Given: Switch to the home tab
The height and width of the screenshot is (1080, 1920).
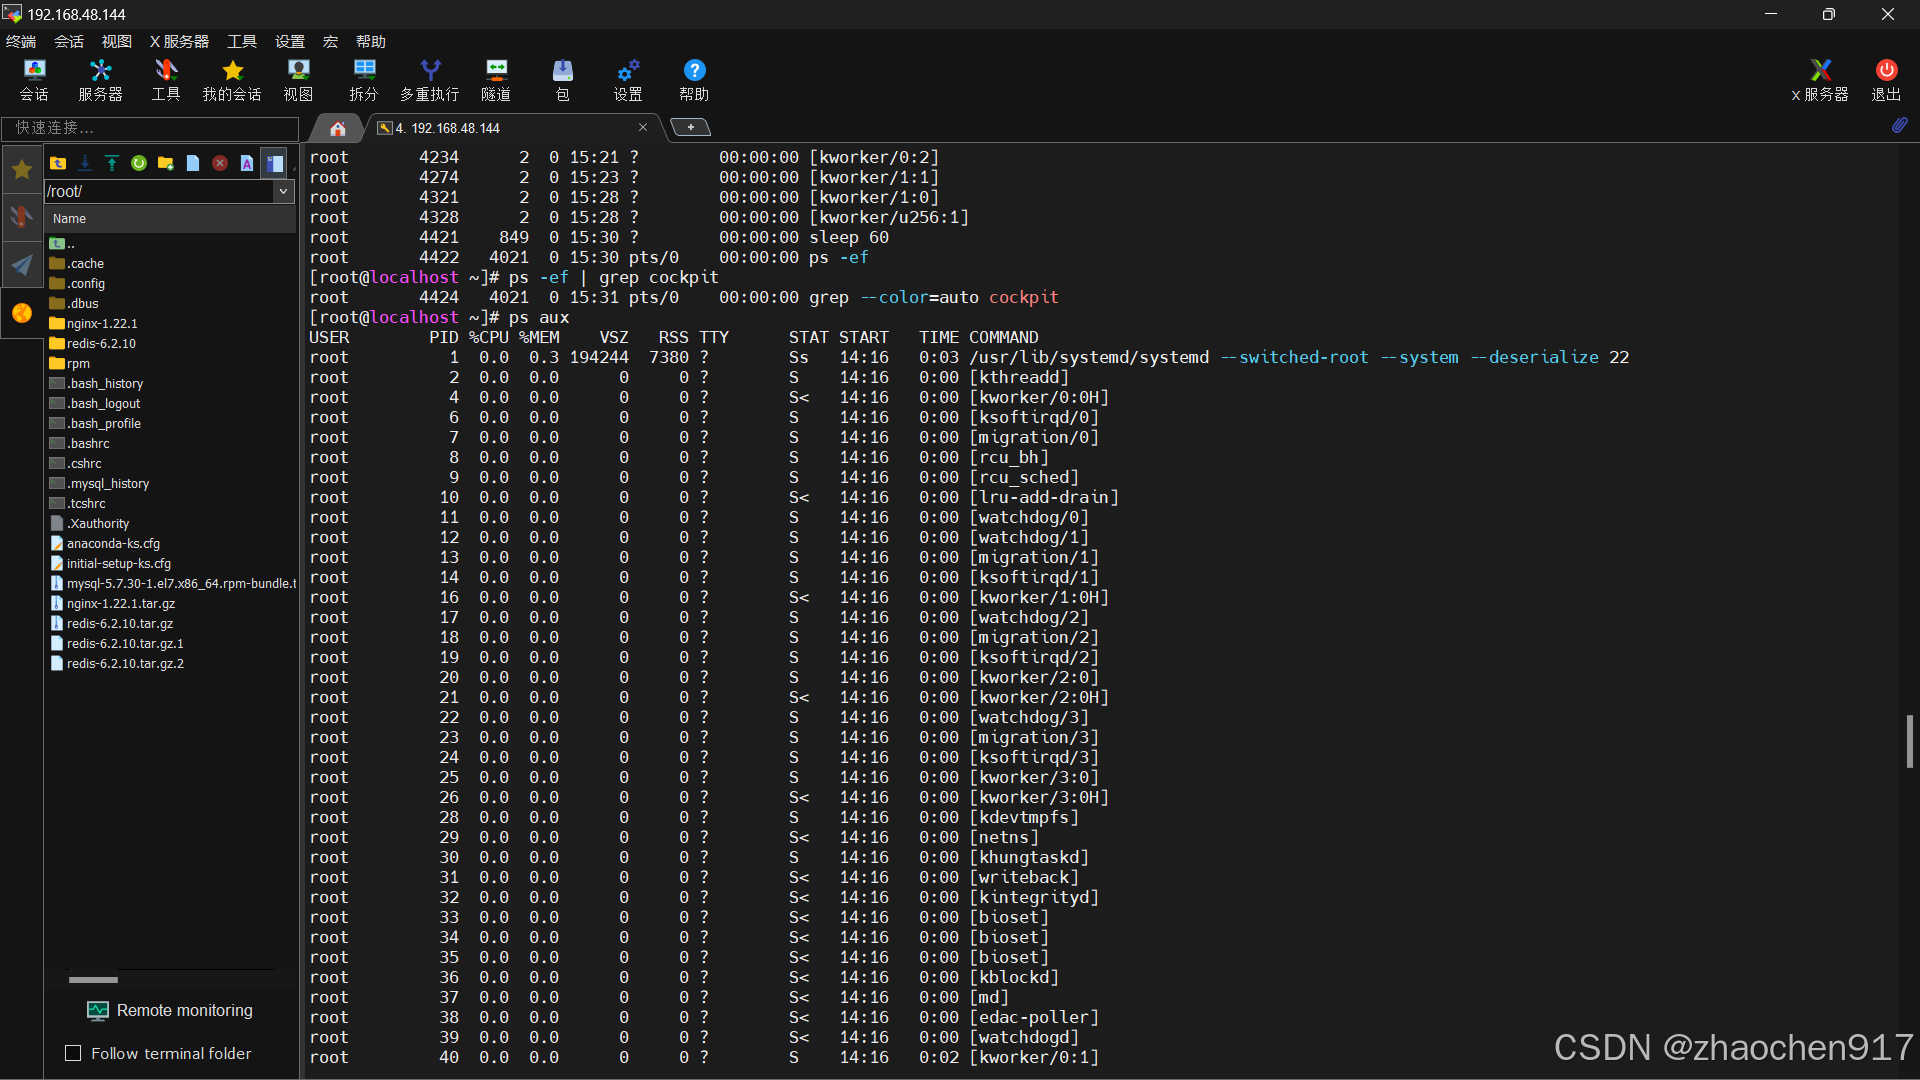Looking at the screenshot, I should click(x=337, y=128).
